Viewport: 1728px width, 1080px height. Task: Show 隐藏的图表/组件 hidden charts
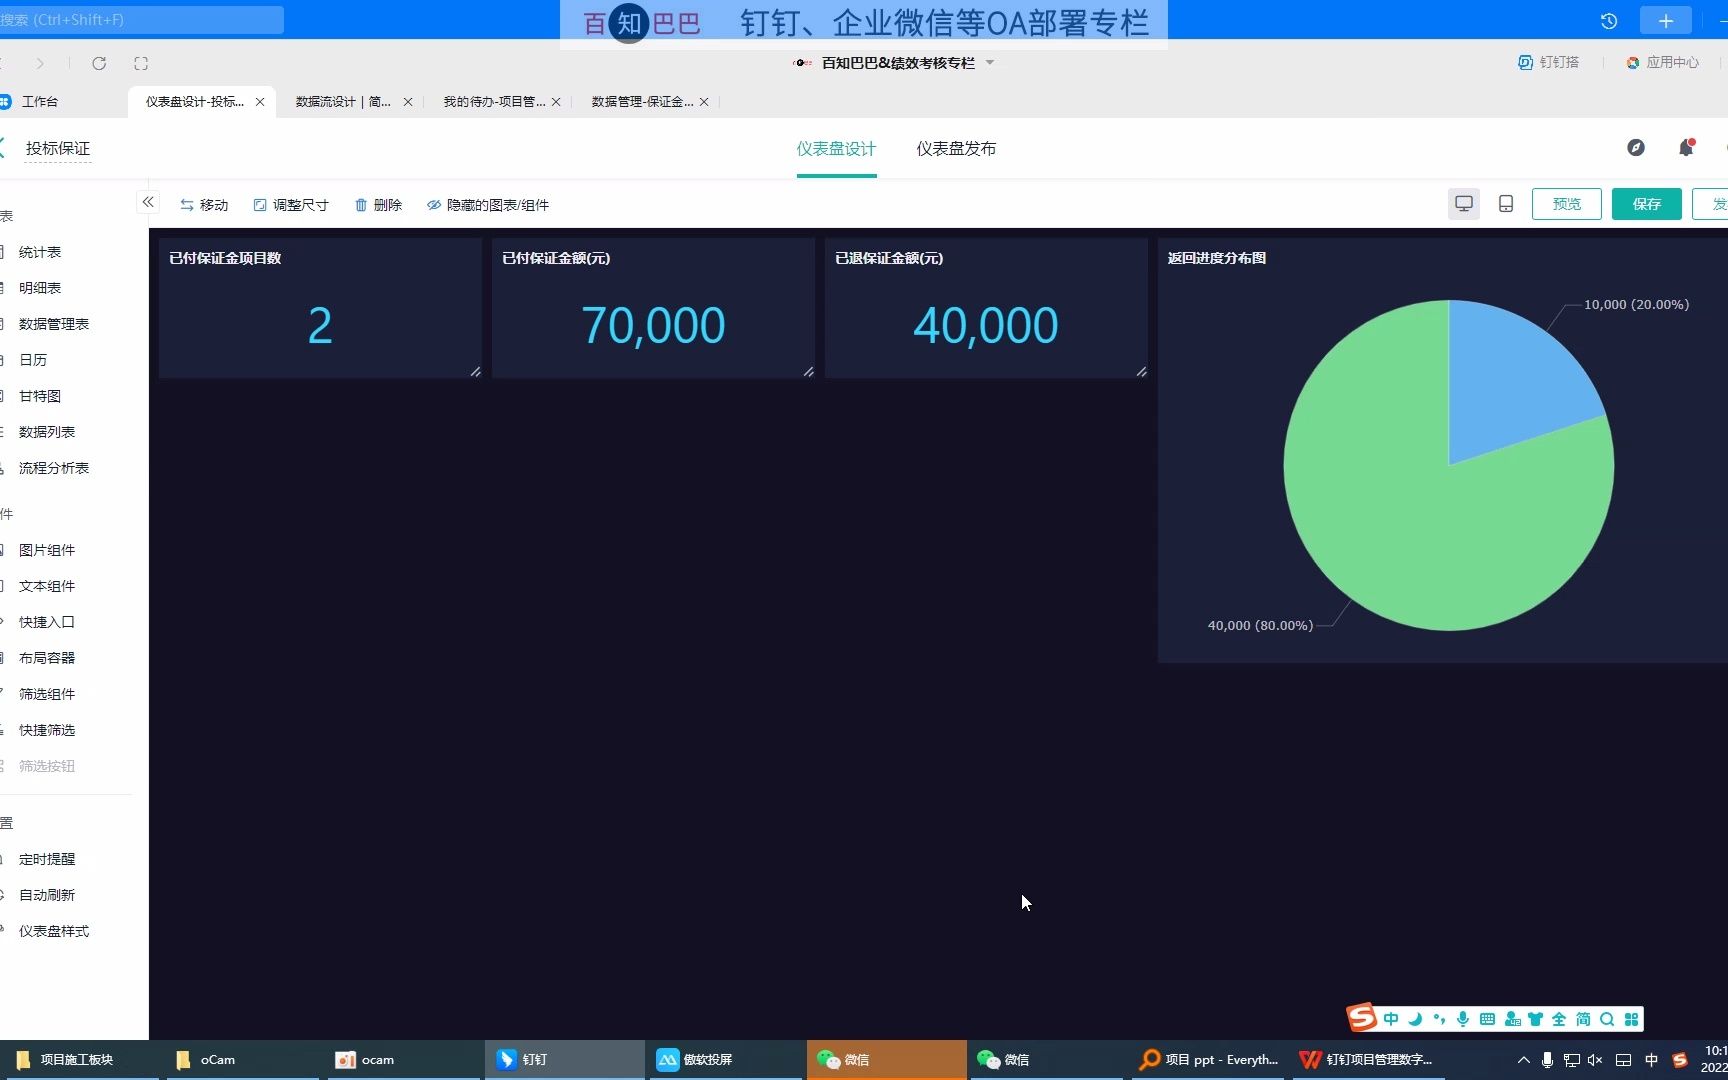tap(488, 205)
